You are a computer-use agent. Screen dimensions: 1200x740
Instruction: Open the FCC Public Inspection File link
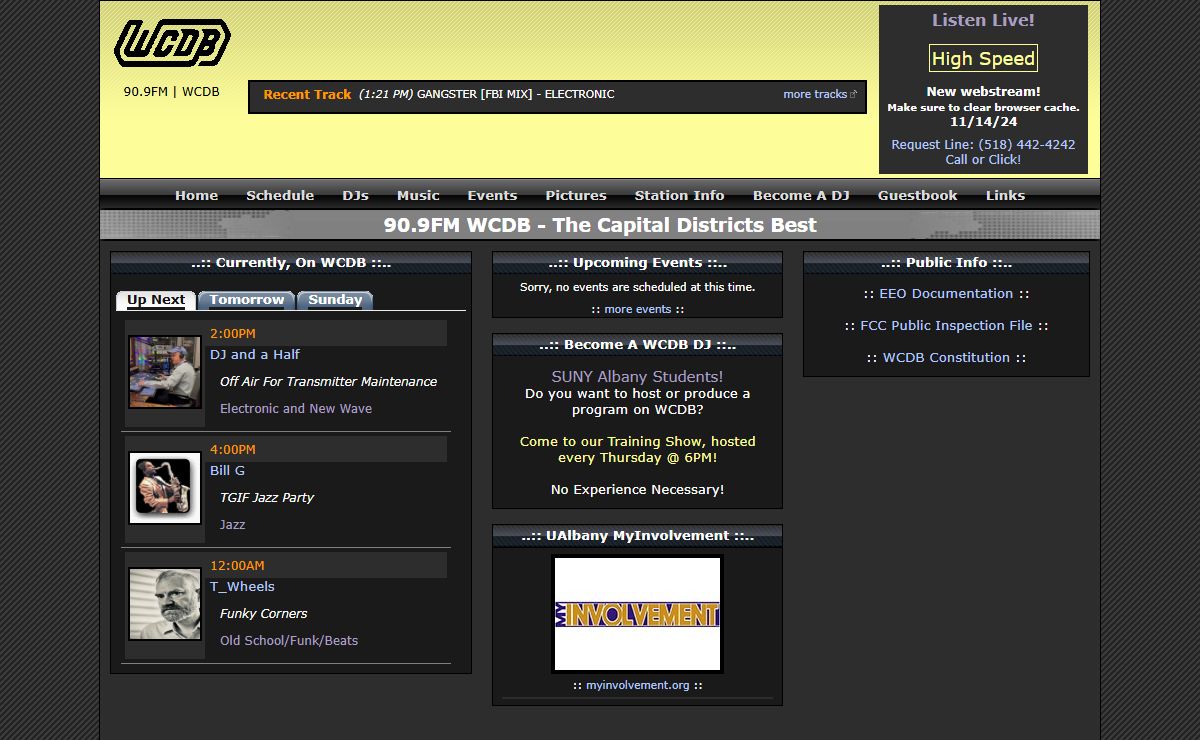coord(946,325)
